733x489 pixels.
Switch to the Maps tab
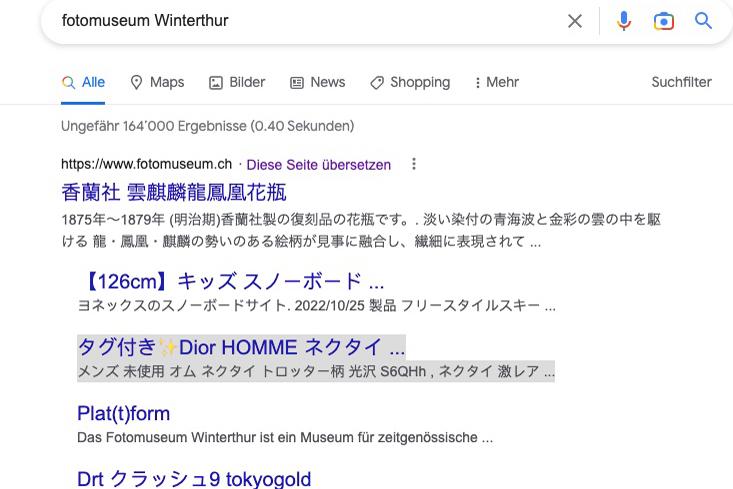pyautogui.click(x=157, y=83)
